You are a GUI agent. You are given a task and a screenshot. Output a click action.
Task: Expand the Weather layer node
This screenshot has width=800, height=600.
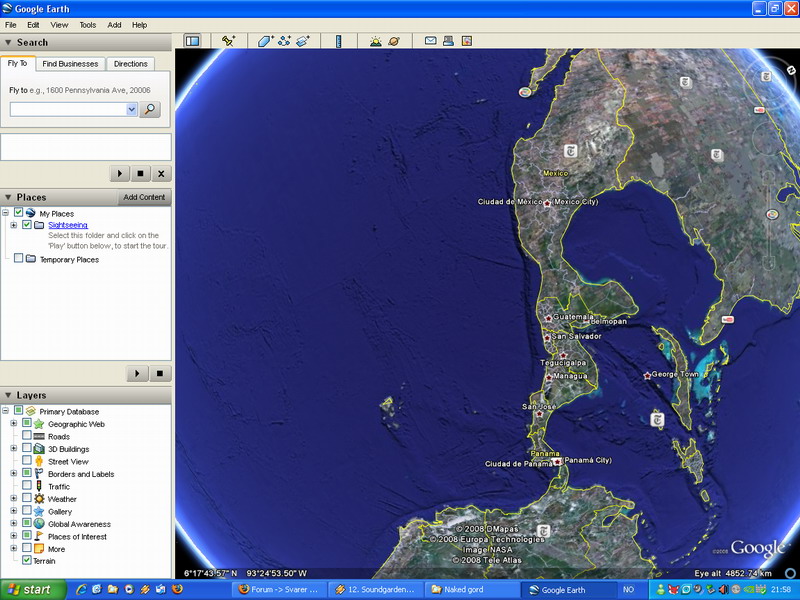pos(14,498)
